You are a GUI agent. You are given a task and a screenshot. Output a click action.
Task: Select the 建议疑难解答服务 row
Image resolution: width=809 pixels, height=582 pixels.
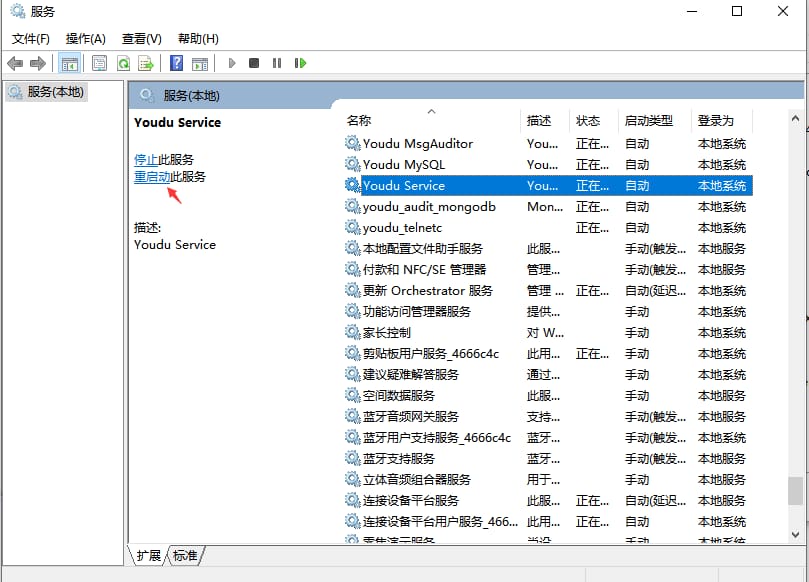548,375
